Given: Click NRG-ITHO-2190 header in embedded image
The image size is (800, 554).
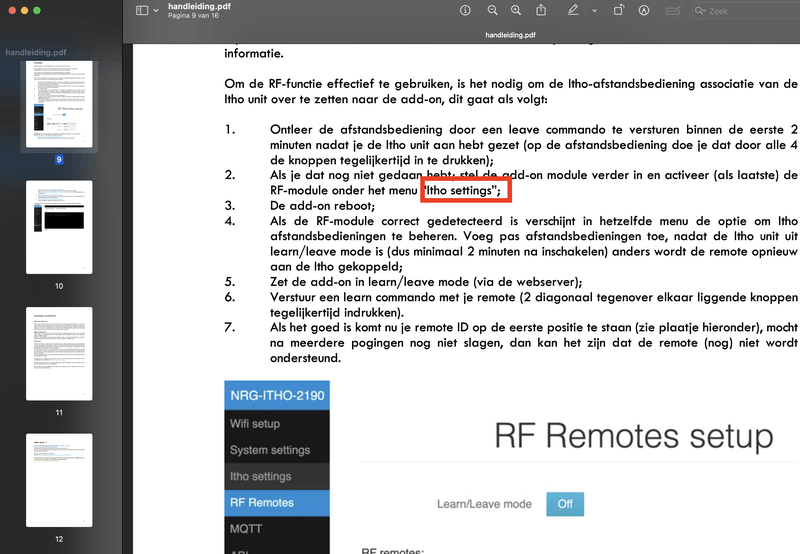Looking at the screenshot, I should 277,395.
